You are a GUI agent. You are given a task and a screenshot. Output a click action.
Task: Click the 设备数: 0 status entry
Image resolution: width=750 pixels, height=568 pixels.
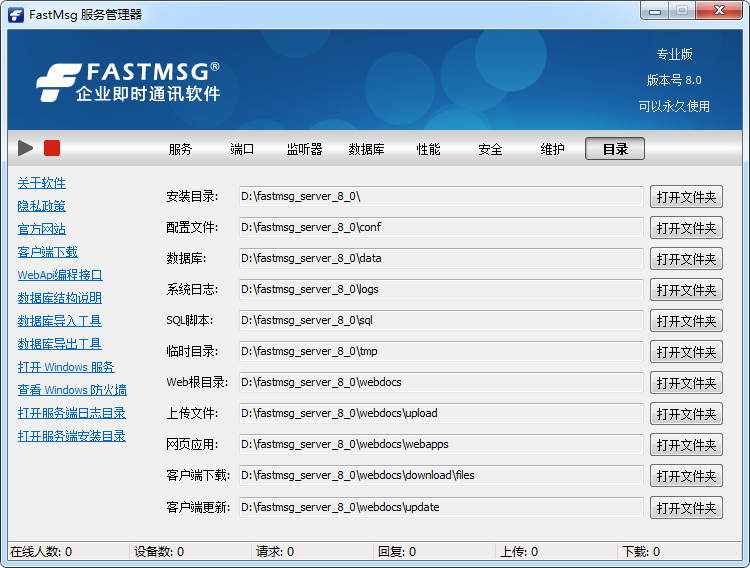pos(159,552)
